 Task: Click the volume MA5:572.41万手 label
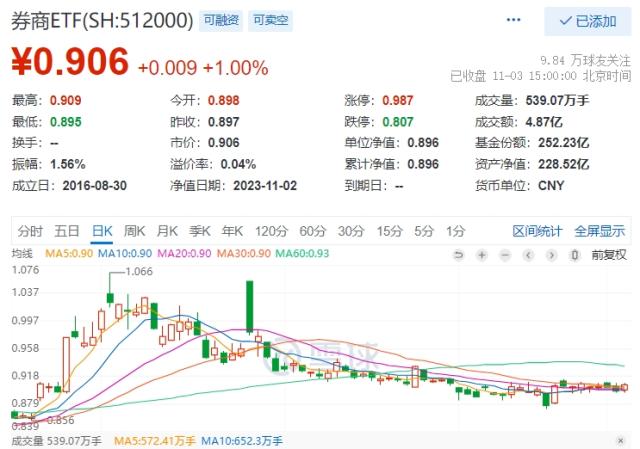[x=155, y=441]
